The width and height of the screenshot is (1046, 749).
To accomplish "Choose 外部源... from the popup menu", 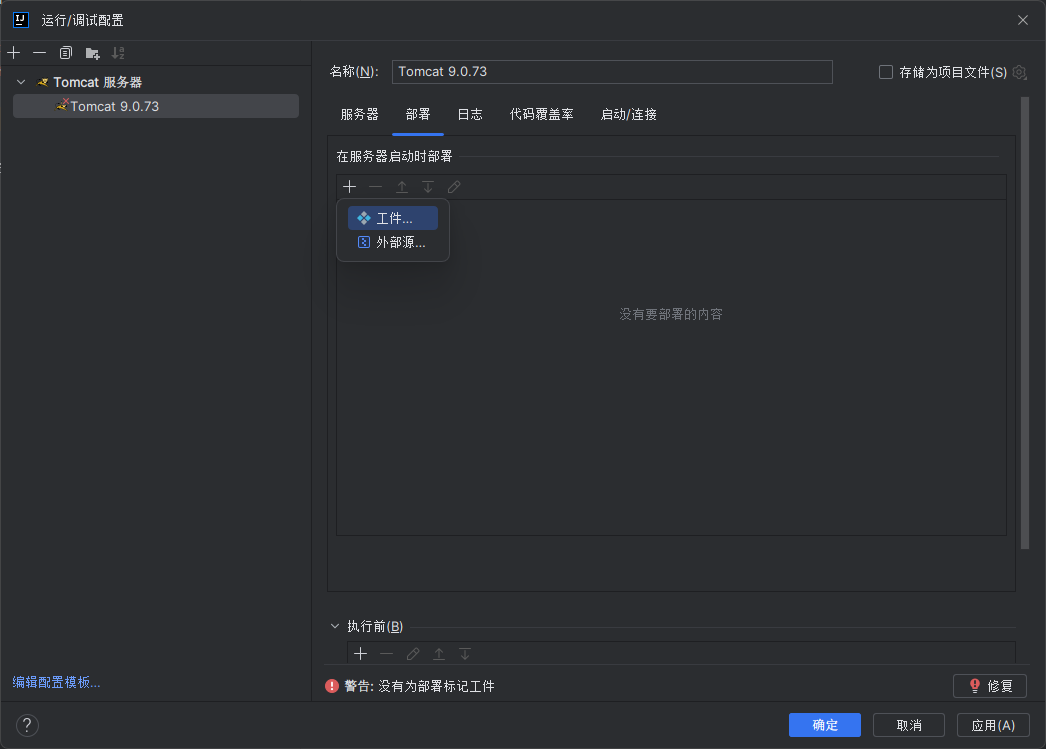I will 393,242.
